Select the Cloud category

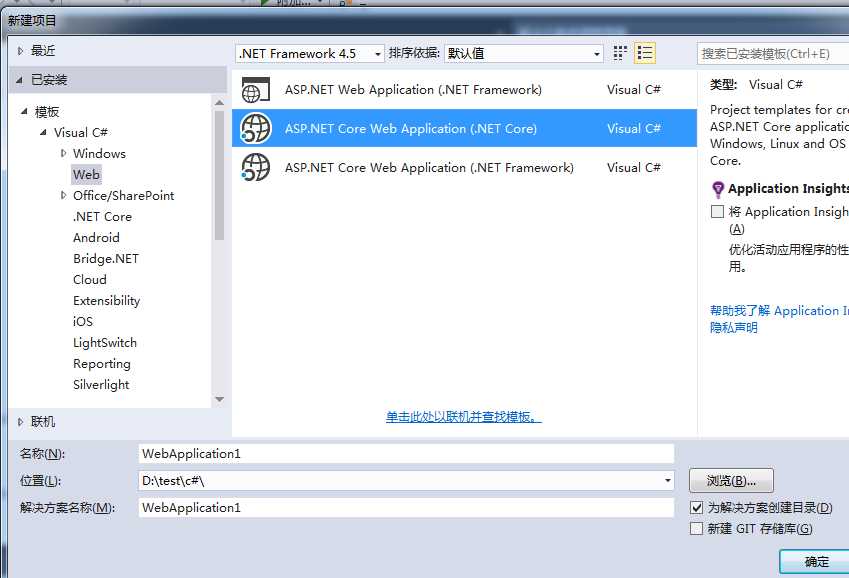coord(89,280)
